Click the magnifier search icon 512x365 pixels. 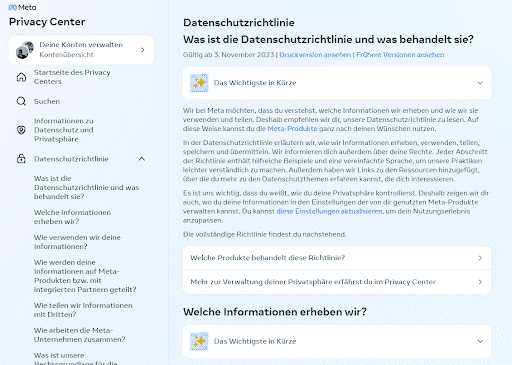21,101
